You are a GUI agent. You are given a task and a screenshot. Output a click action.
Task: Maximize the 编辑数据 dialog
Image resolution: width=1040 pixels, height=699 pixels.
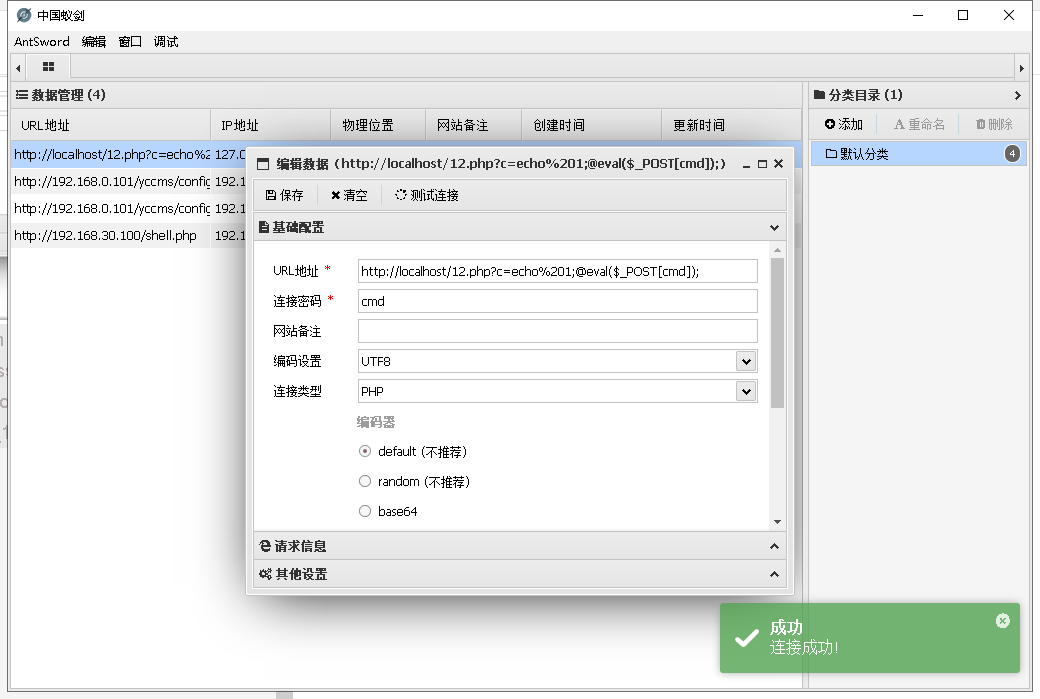pos(762,164)
